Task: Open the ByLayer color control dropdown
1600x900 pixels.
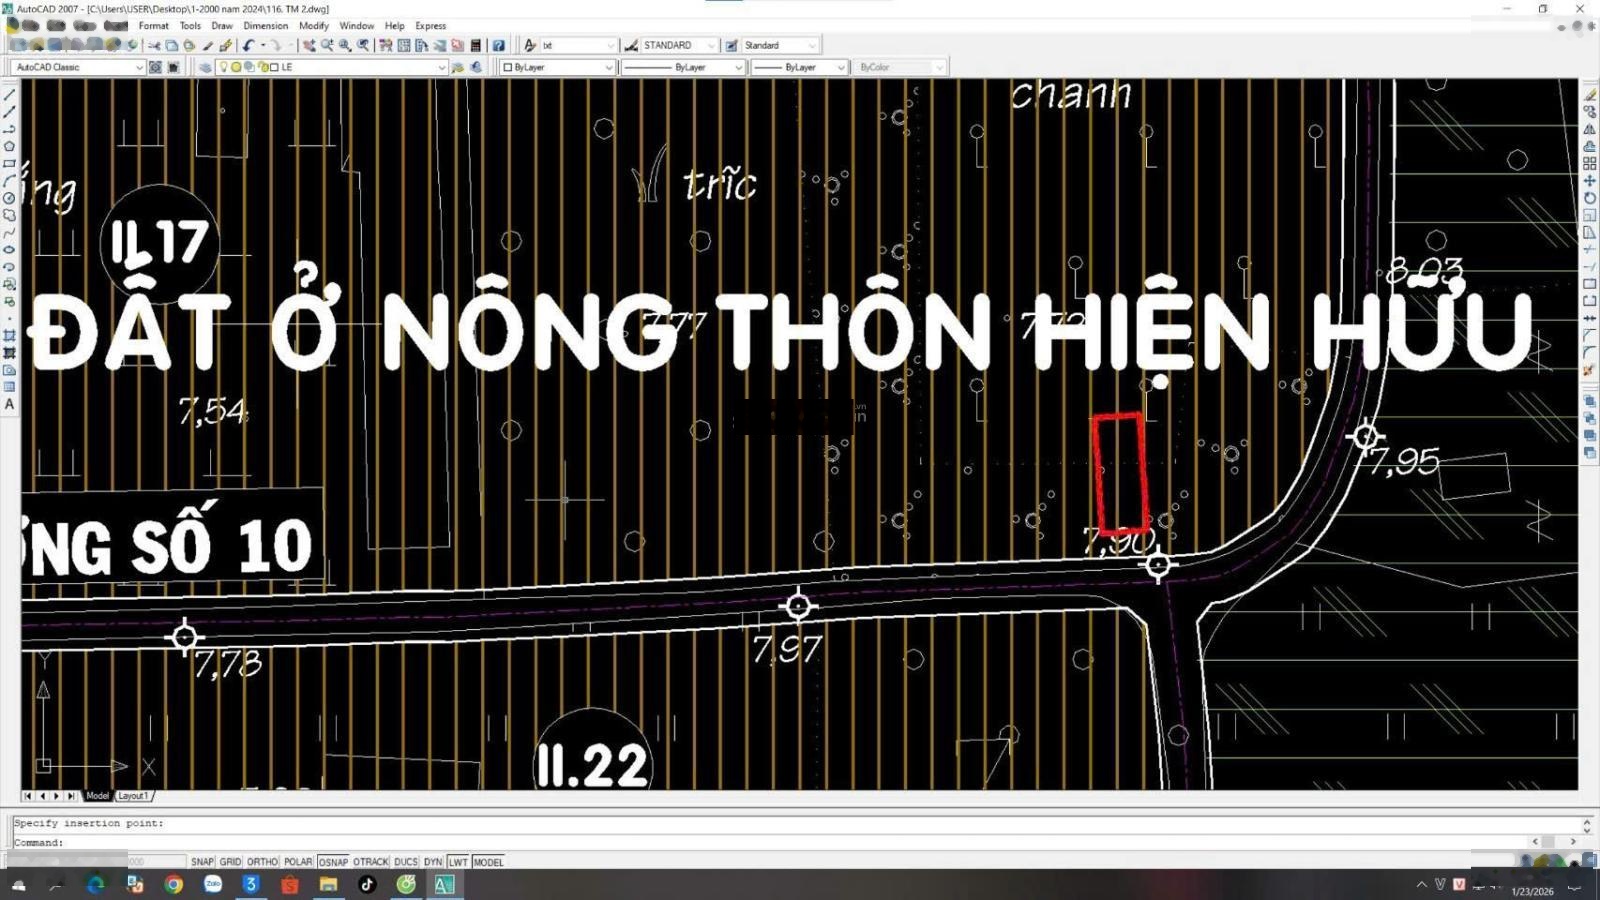Action: click(608, 67)
